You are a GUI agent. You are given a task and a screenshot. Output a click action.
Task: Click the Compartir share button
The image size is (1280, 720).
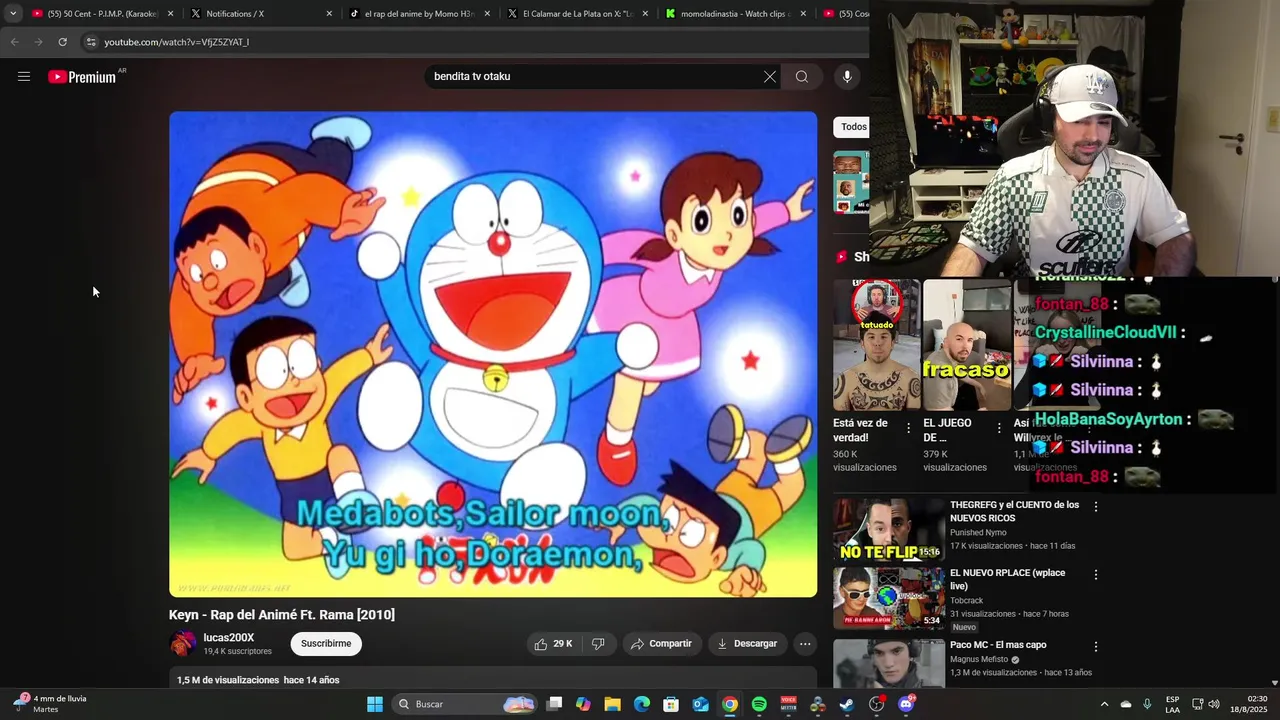[x=661, y=644]
